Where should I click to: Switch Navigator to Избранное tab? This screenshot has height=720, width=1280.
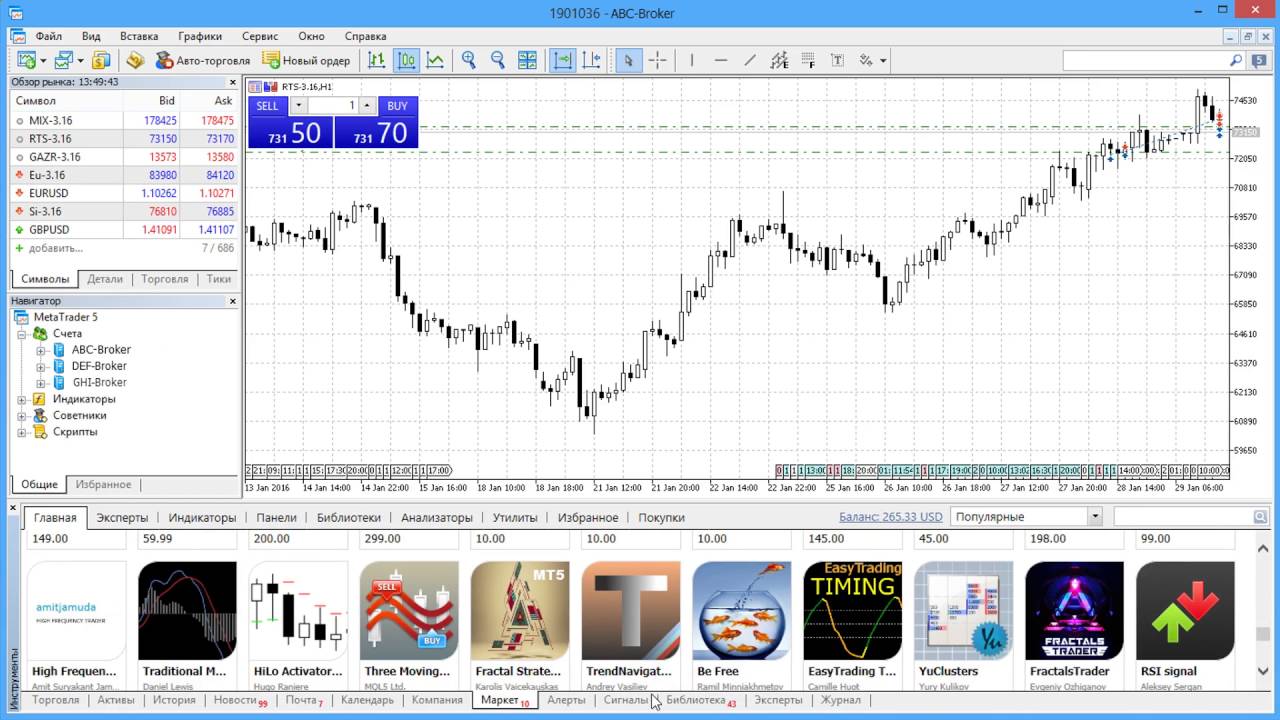point(103,484)
